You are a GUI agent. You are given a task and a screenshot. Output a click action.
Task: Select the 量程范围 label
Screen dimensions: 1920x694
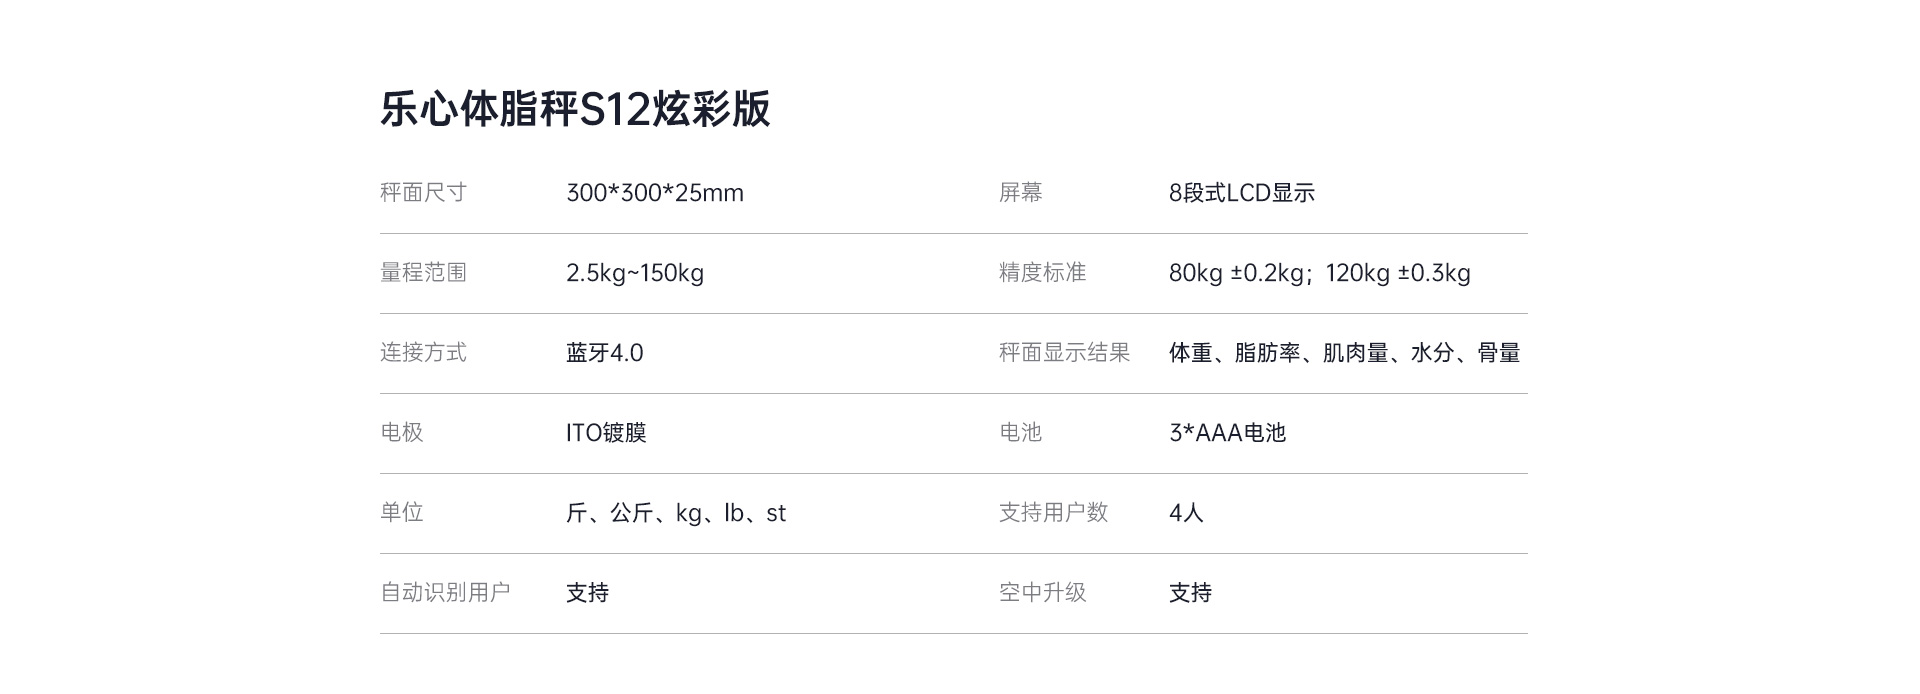[423, 273]
